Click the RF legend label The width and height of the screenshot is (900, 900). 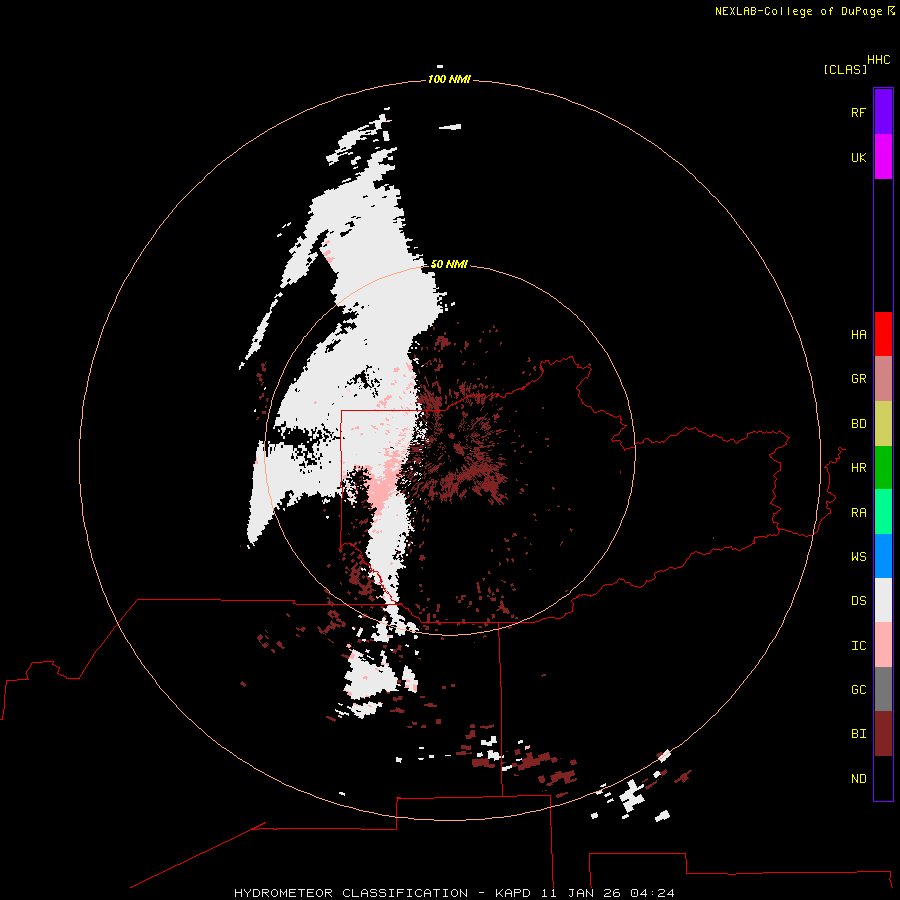point(859,113)
